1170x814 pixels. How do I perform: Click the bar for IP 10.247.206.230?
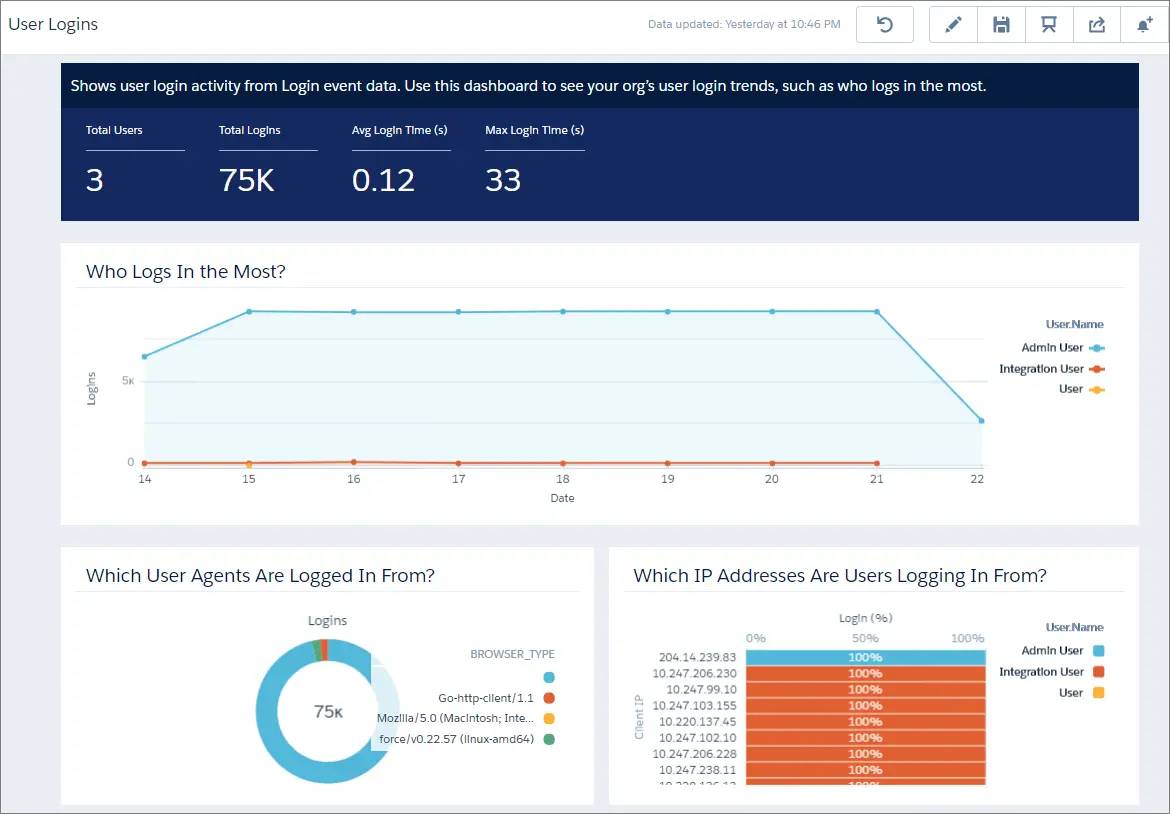866,674
